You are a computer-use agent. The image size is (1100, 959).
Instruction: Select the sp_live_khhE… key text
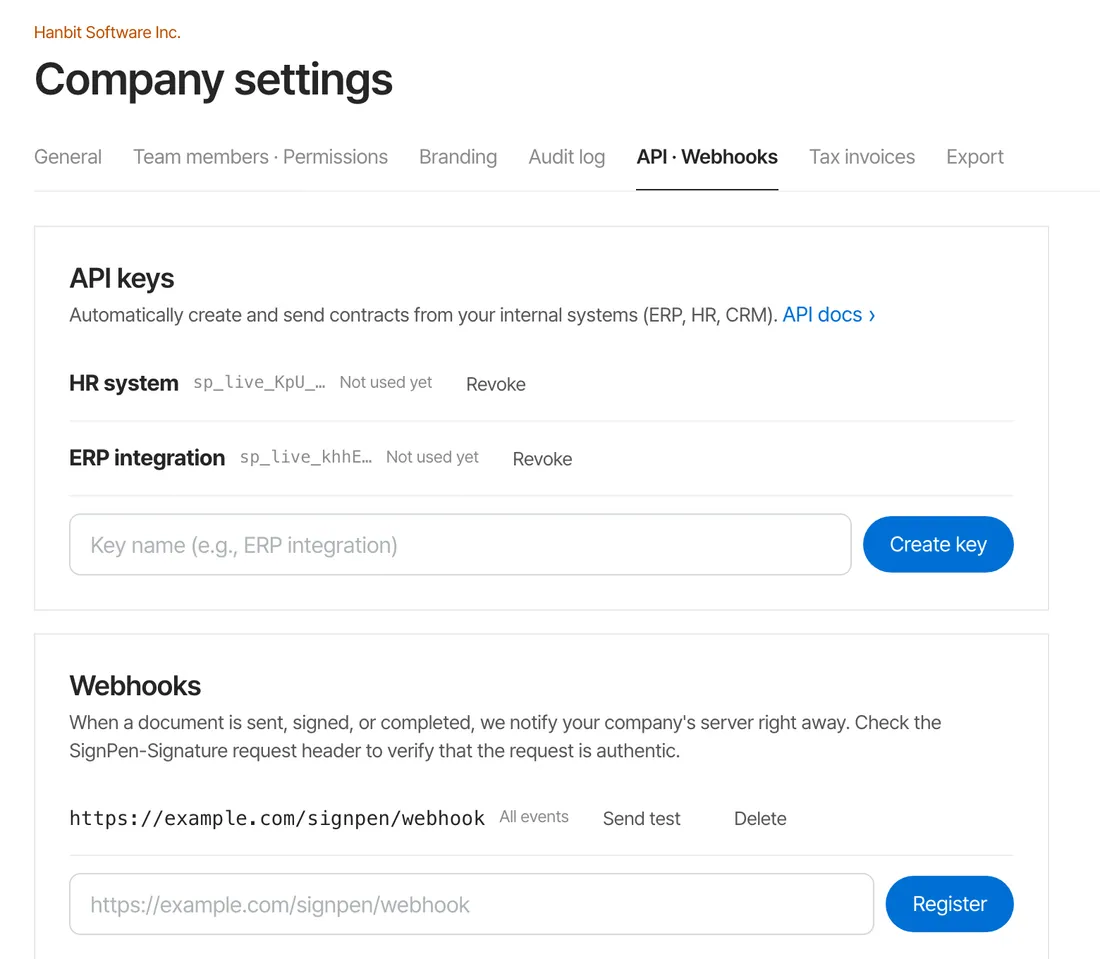click(x=306, y=457)
